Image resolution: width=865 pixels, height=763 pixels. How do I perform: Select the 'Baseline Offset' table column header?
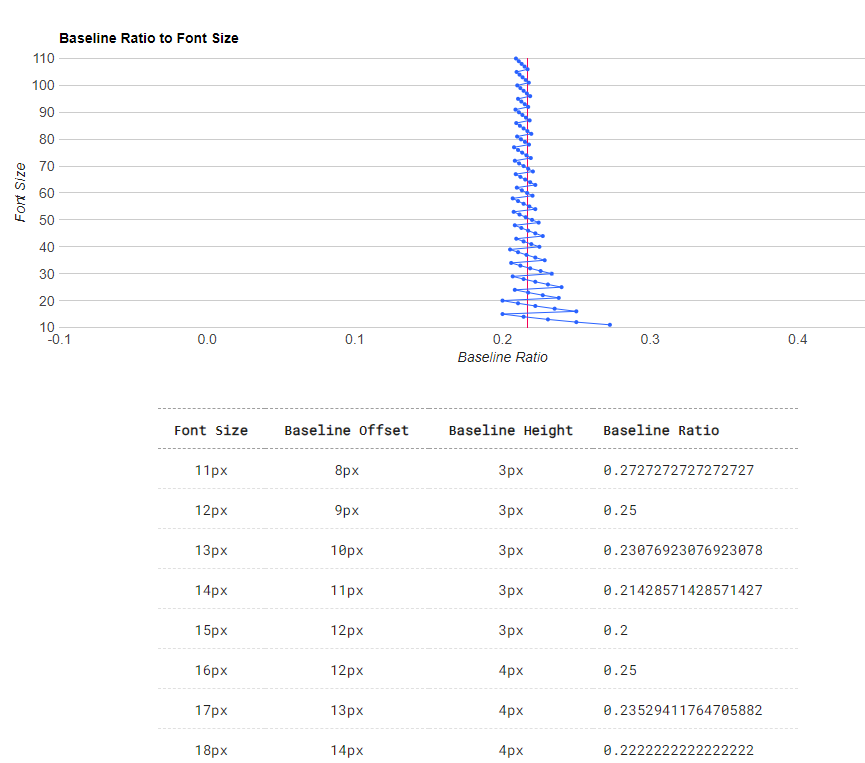tap(346, 431)
